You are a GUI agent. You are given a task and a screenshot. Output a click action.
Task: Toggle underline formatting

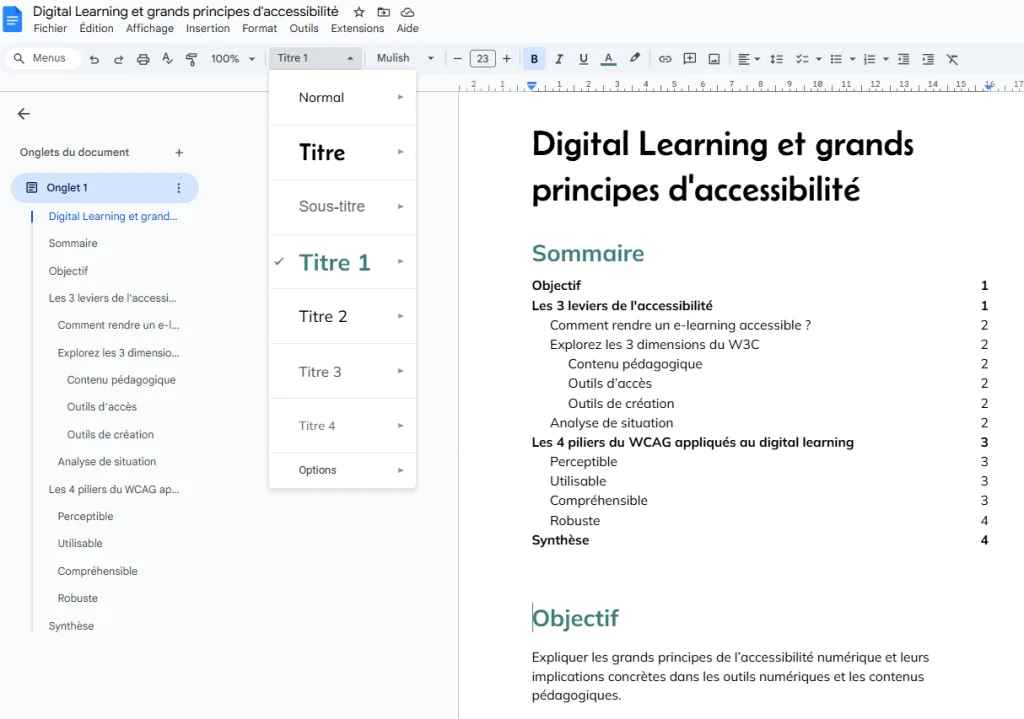click(582, 58)
